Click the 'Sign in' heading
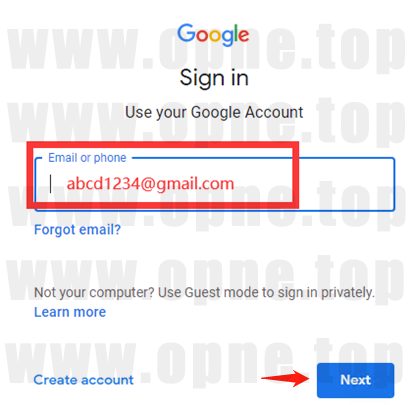The image size is (412, 405). pyautogui.click(x=214, y=78)
